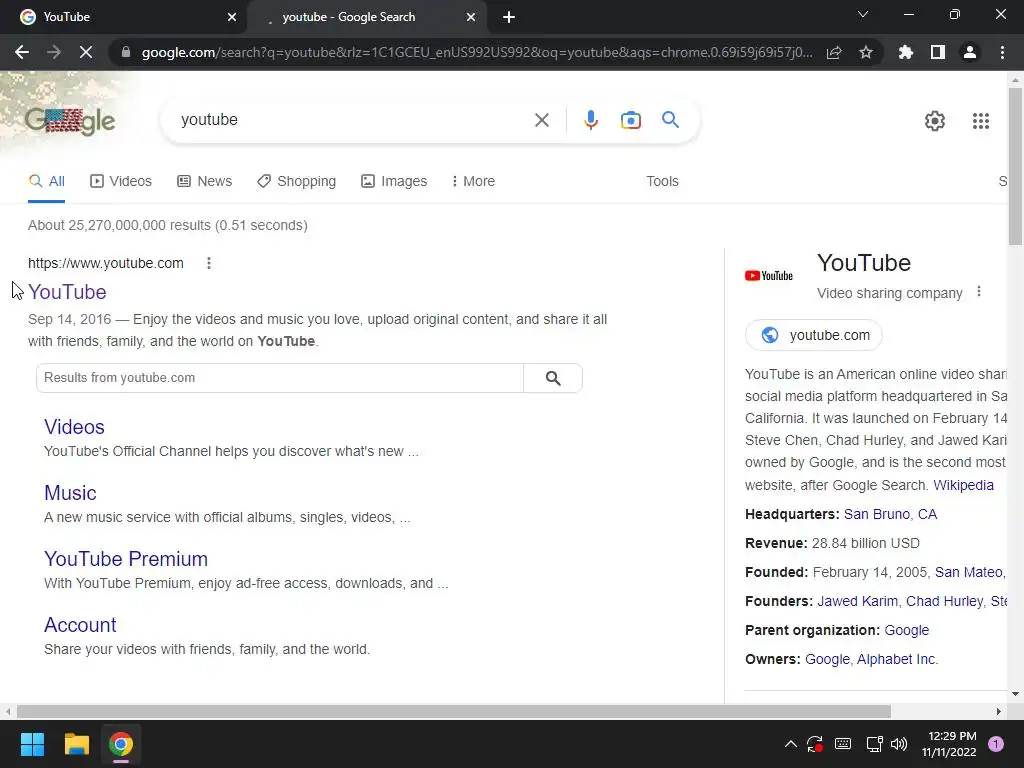Viewport: 1024px width, 768px height.
Task: Open the volume speaker tray icon
Action: [x=899, y=744]
